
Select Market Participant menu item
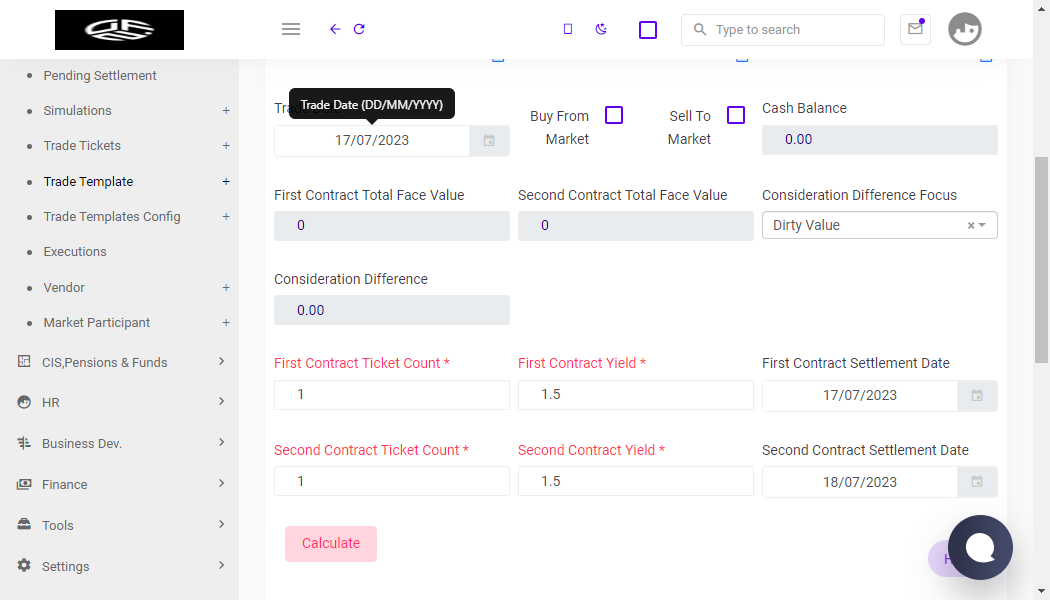[x=97, y=323]
